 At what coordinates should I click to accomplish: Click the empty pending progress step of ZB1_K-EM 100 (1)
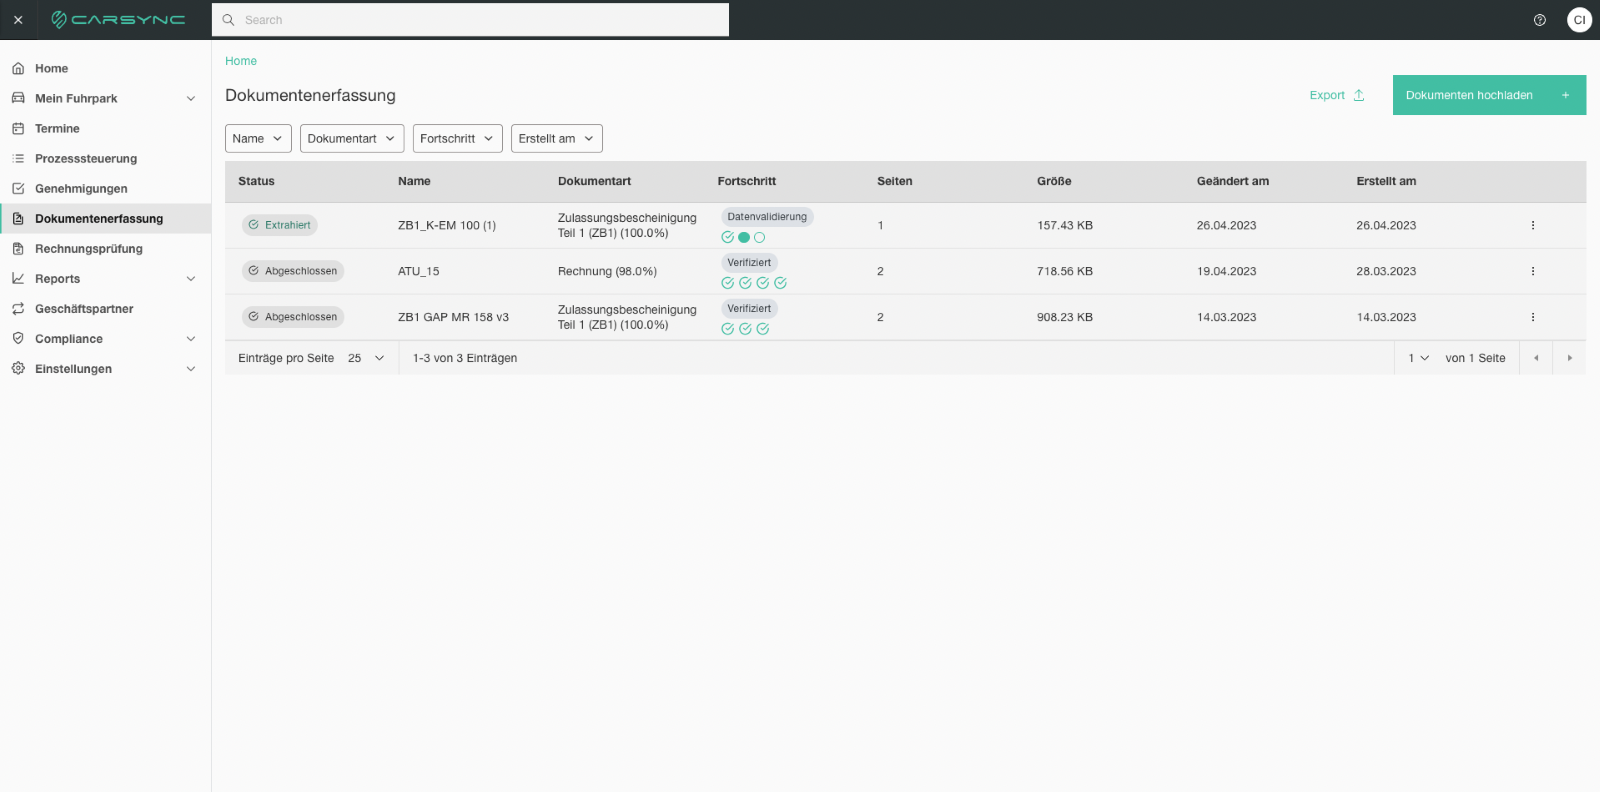[x=760, y=238]
